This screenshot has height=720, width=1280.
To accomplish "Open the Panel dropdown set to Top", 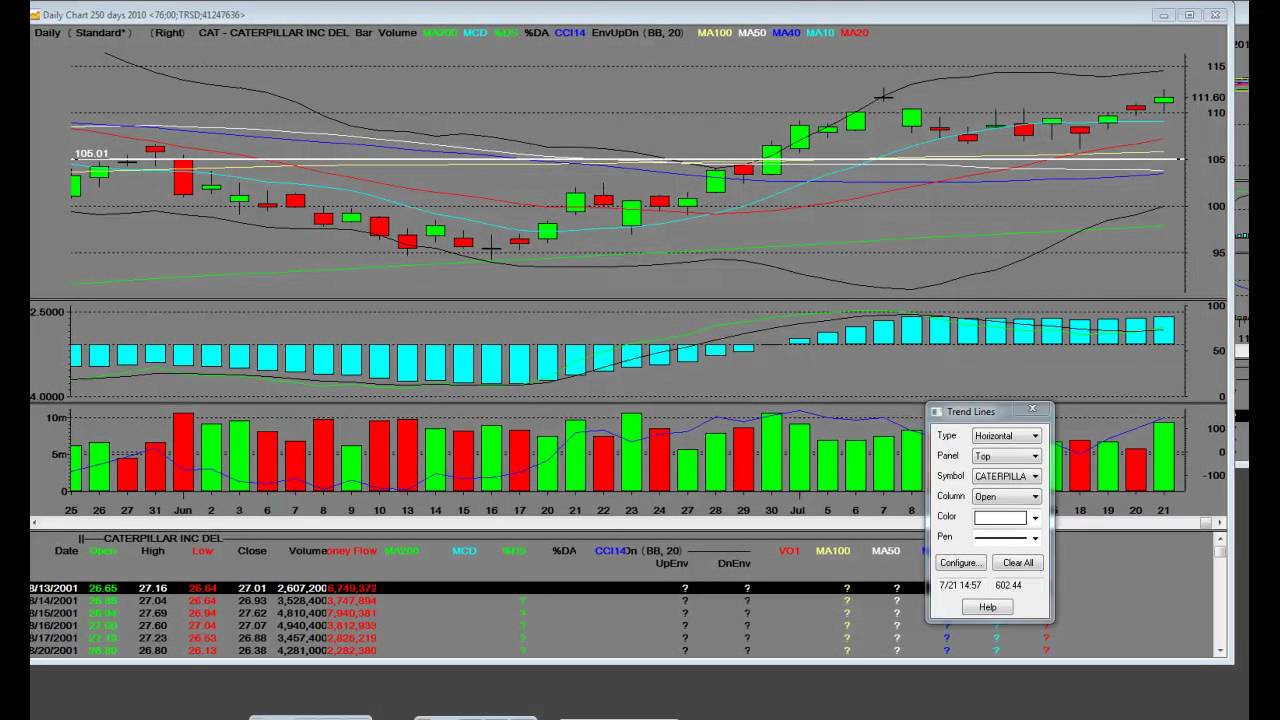I will coord(1007,456).
